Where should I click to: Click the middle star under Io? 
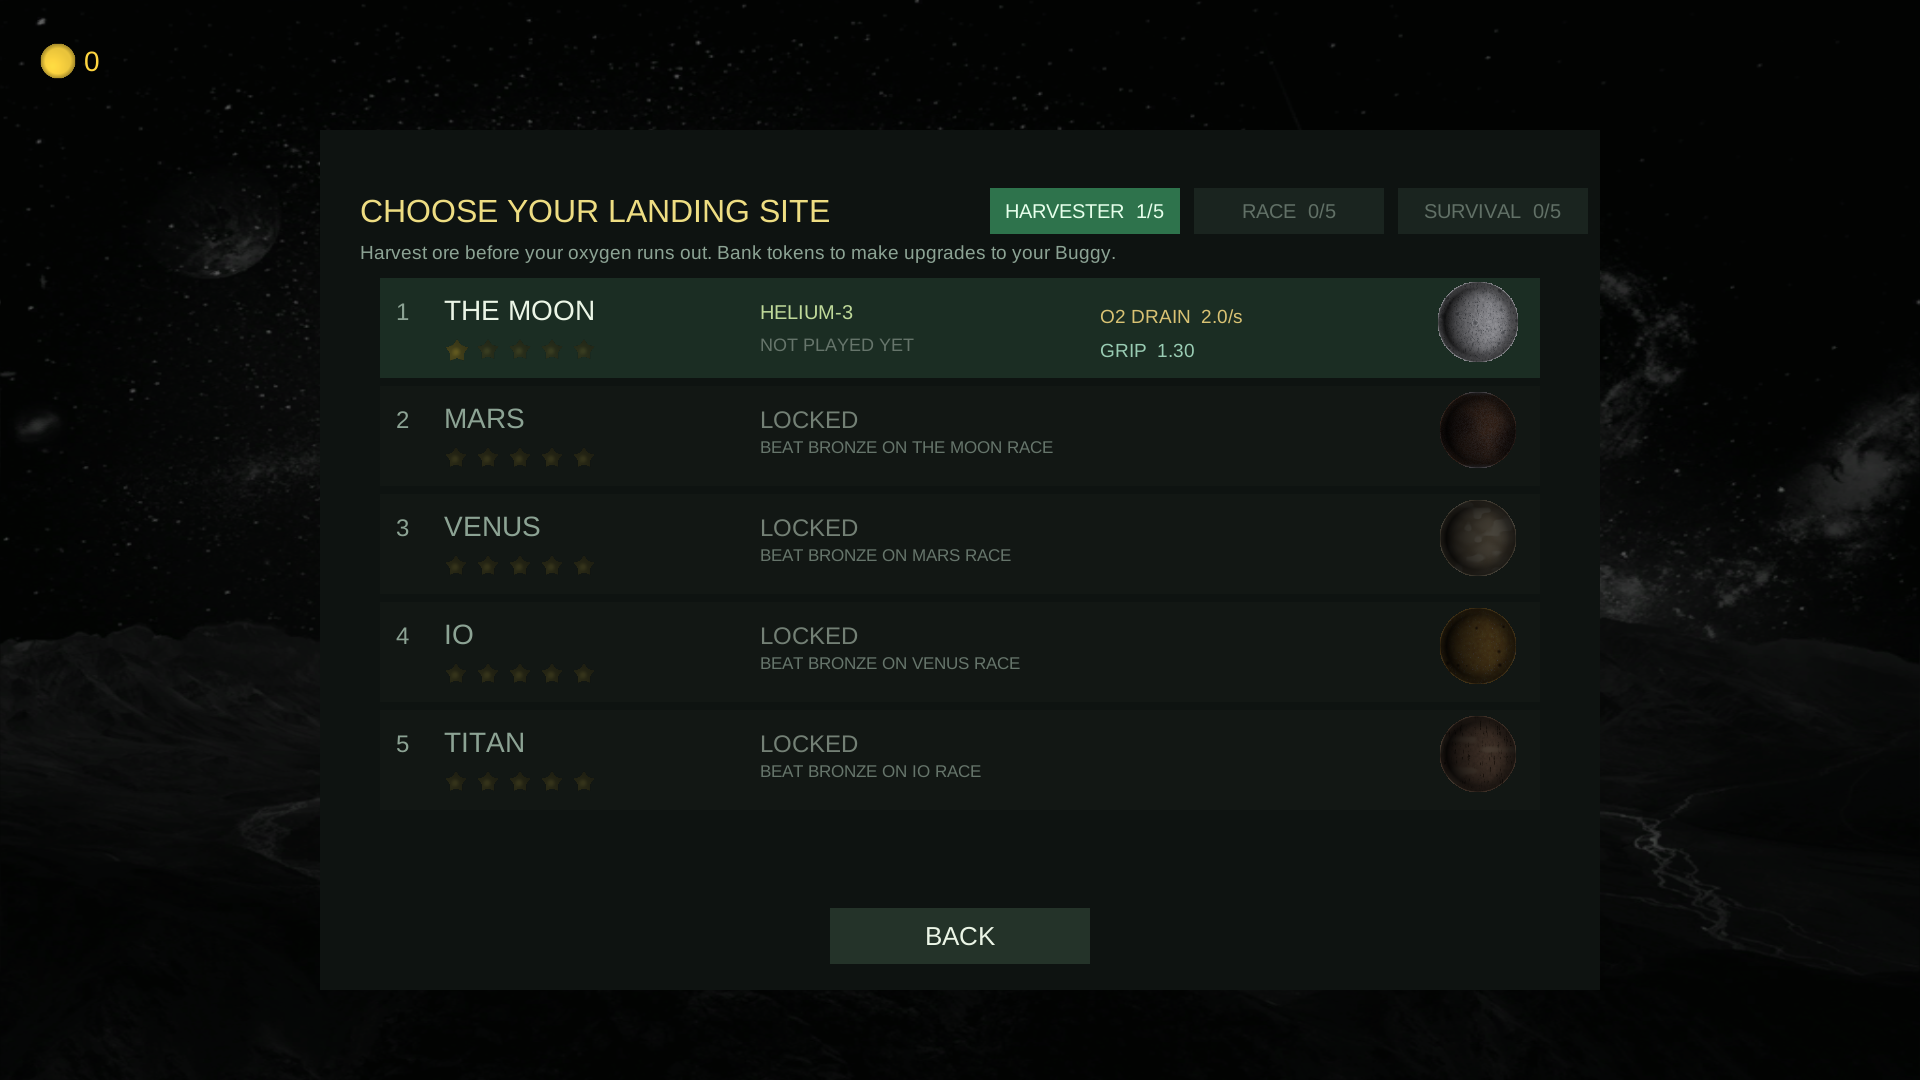click(520, 674)
